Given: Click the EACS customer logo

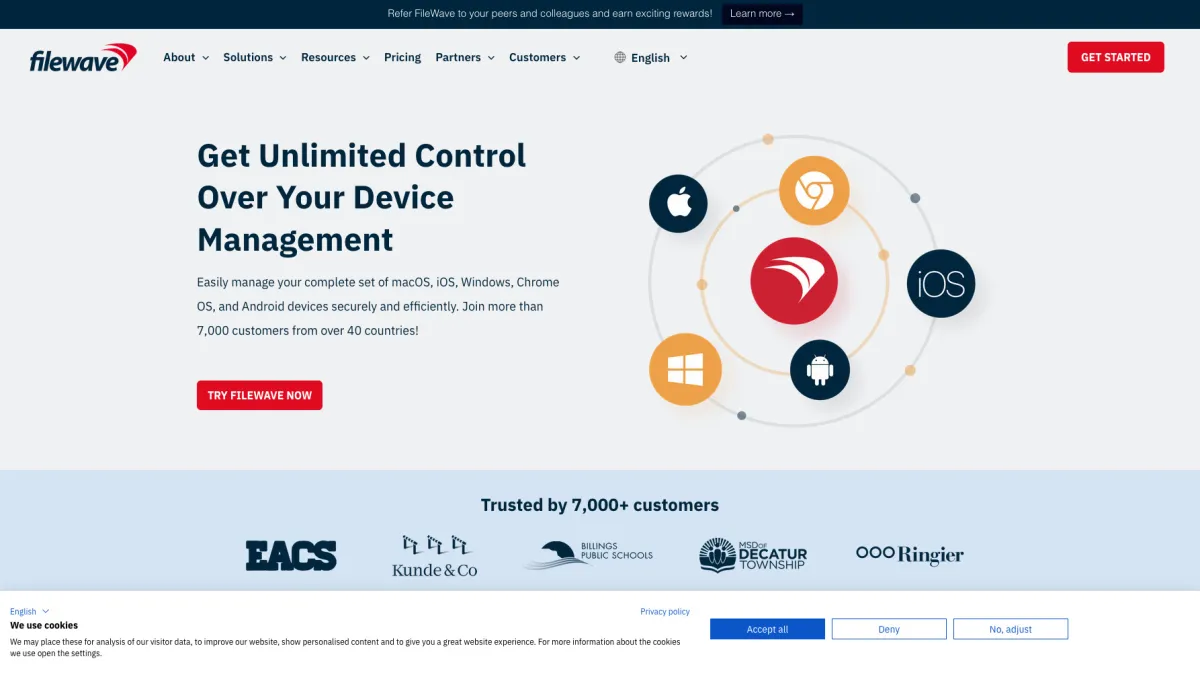Looking at the screenshot, I should coord(291,555).
